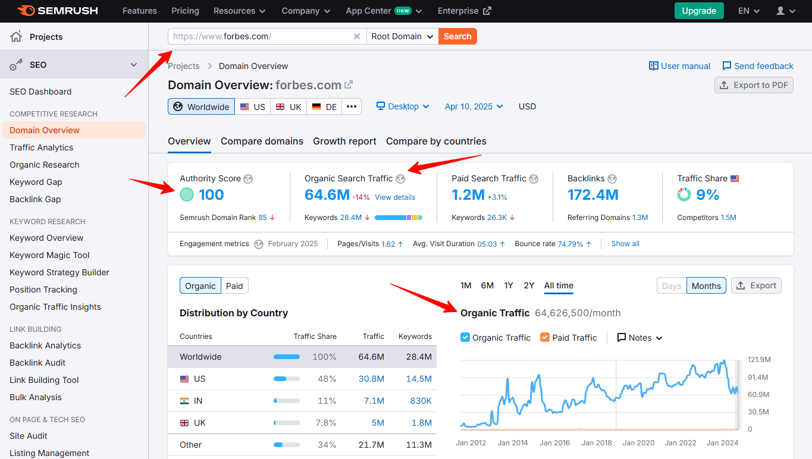Open the EN language dropdown
The height and width of the screenshot is (459, 812).
[x=749, y=11]
